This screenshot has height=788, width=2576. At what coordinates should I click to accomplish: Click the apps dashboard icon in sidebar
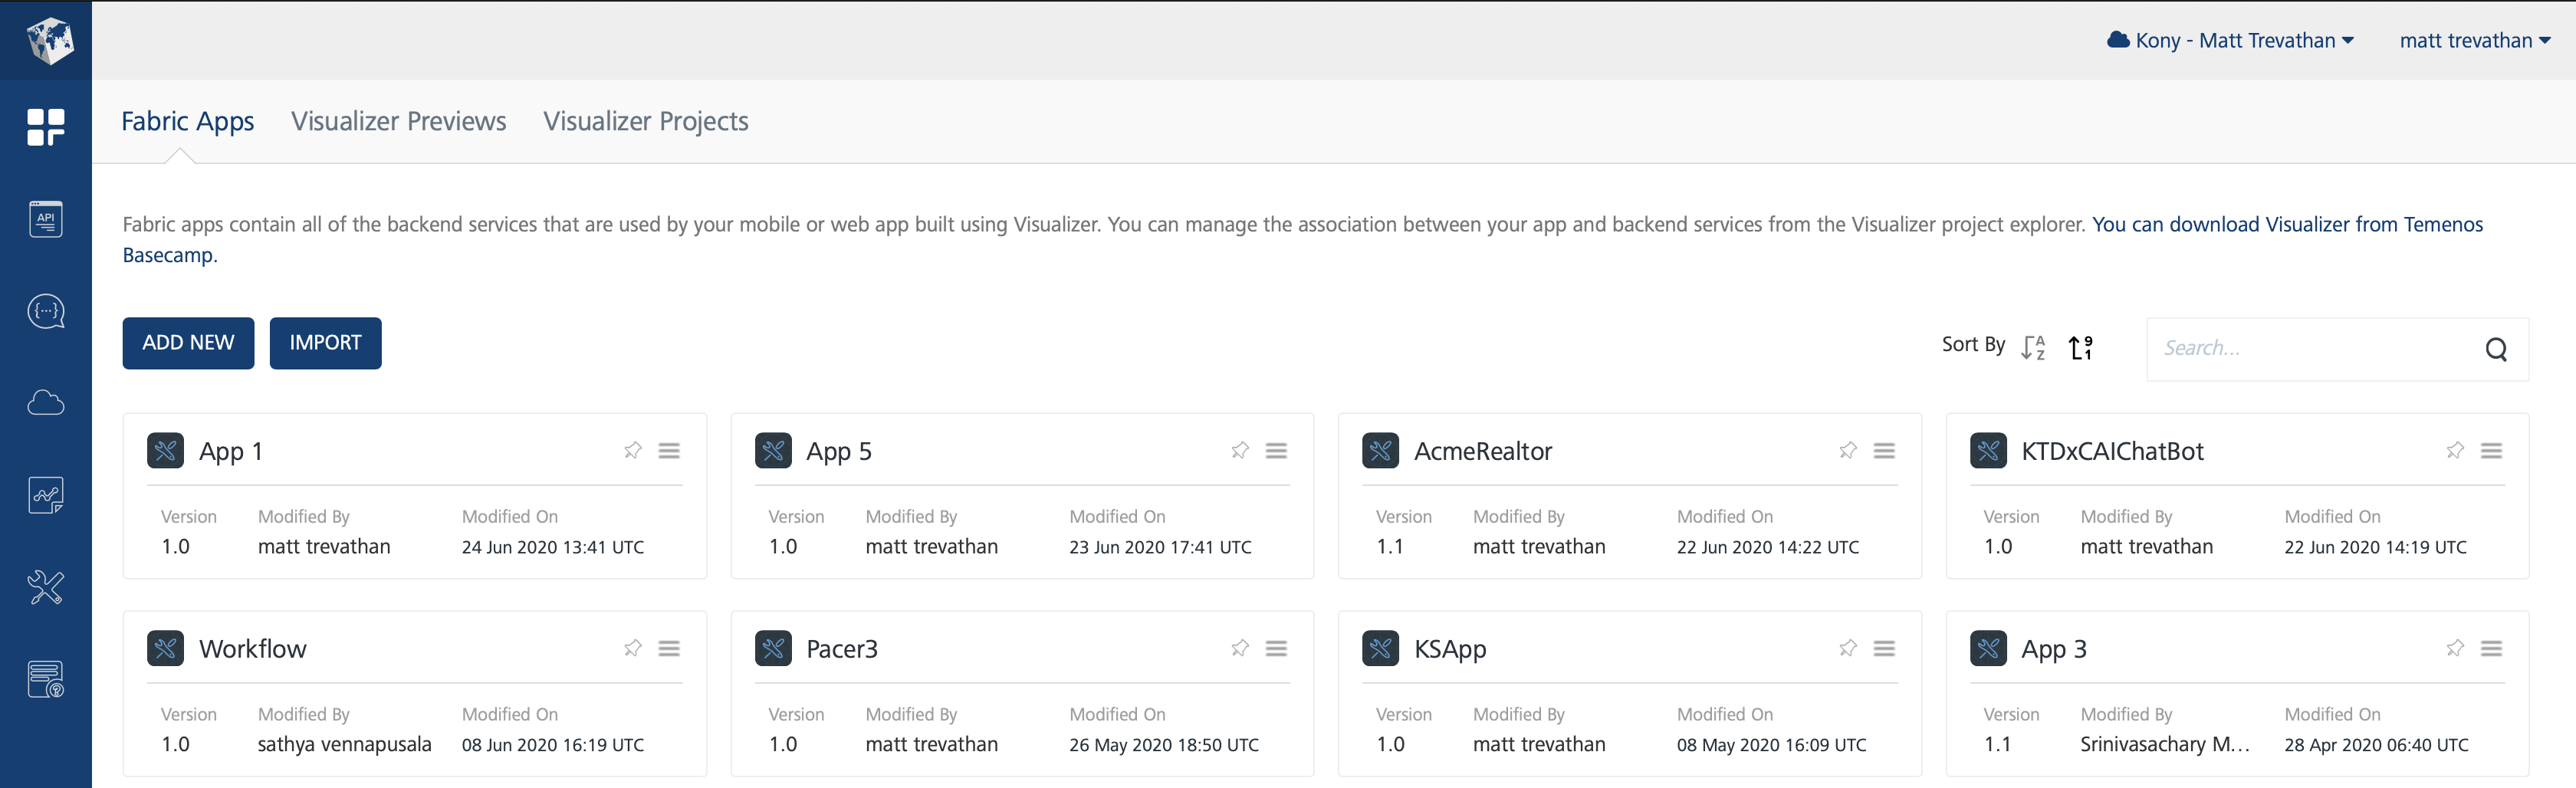tap(45, 127)
